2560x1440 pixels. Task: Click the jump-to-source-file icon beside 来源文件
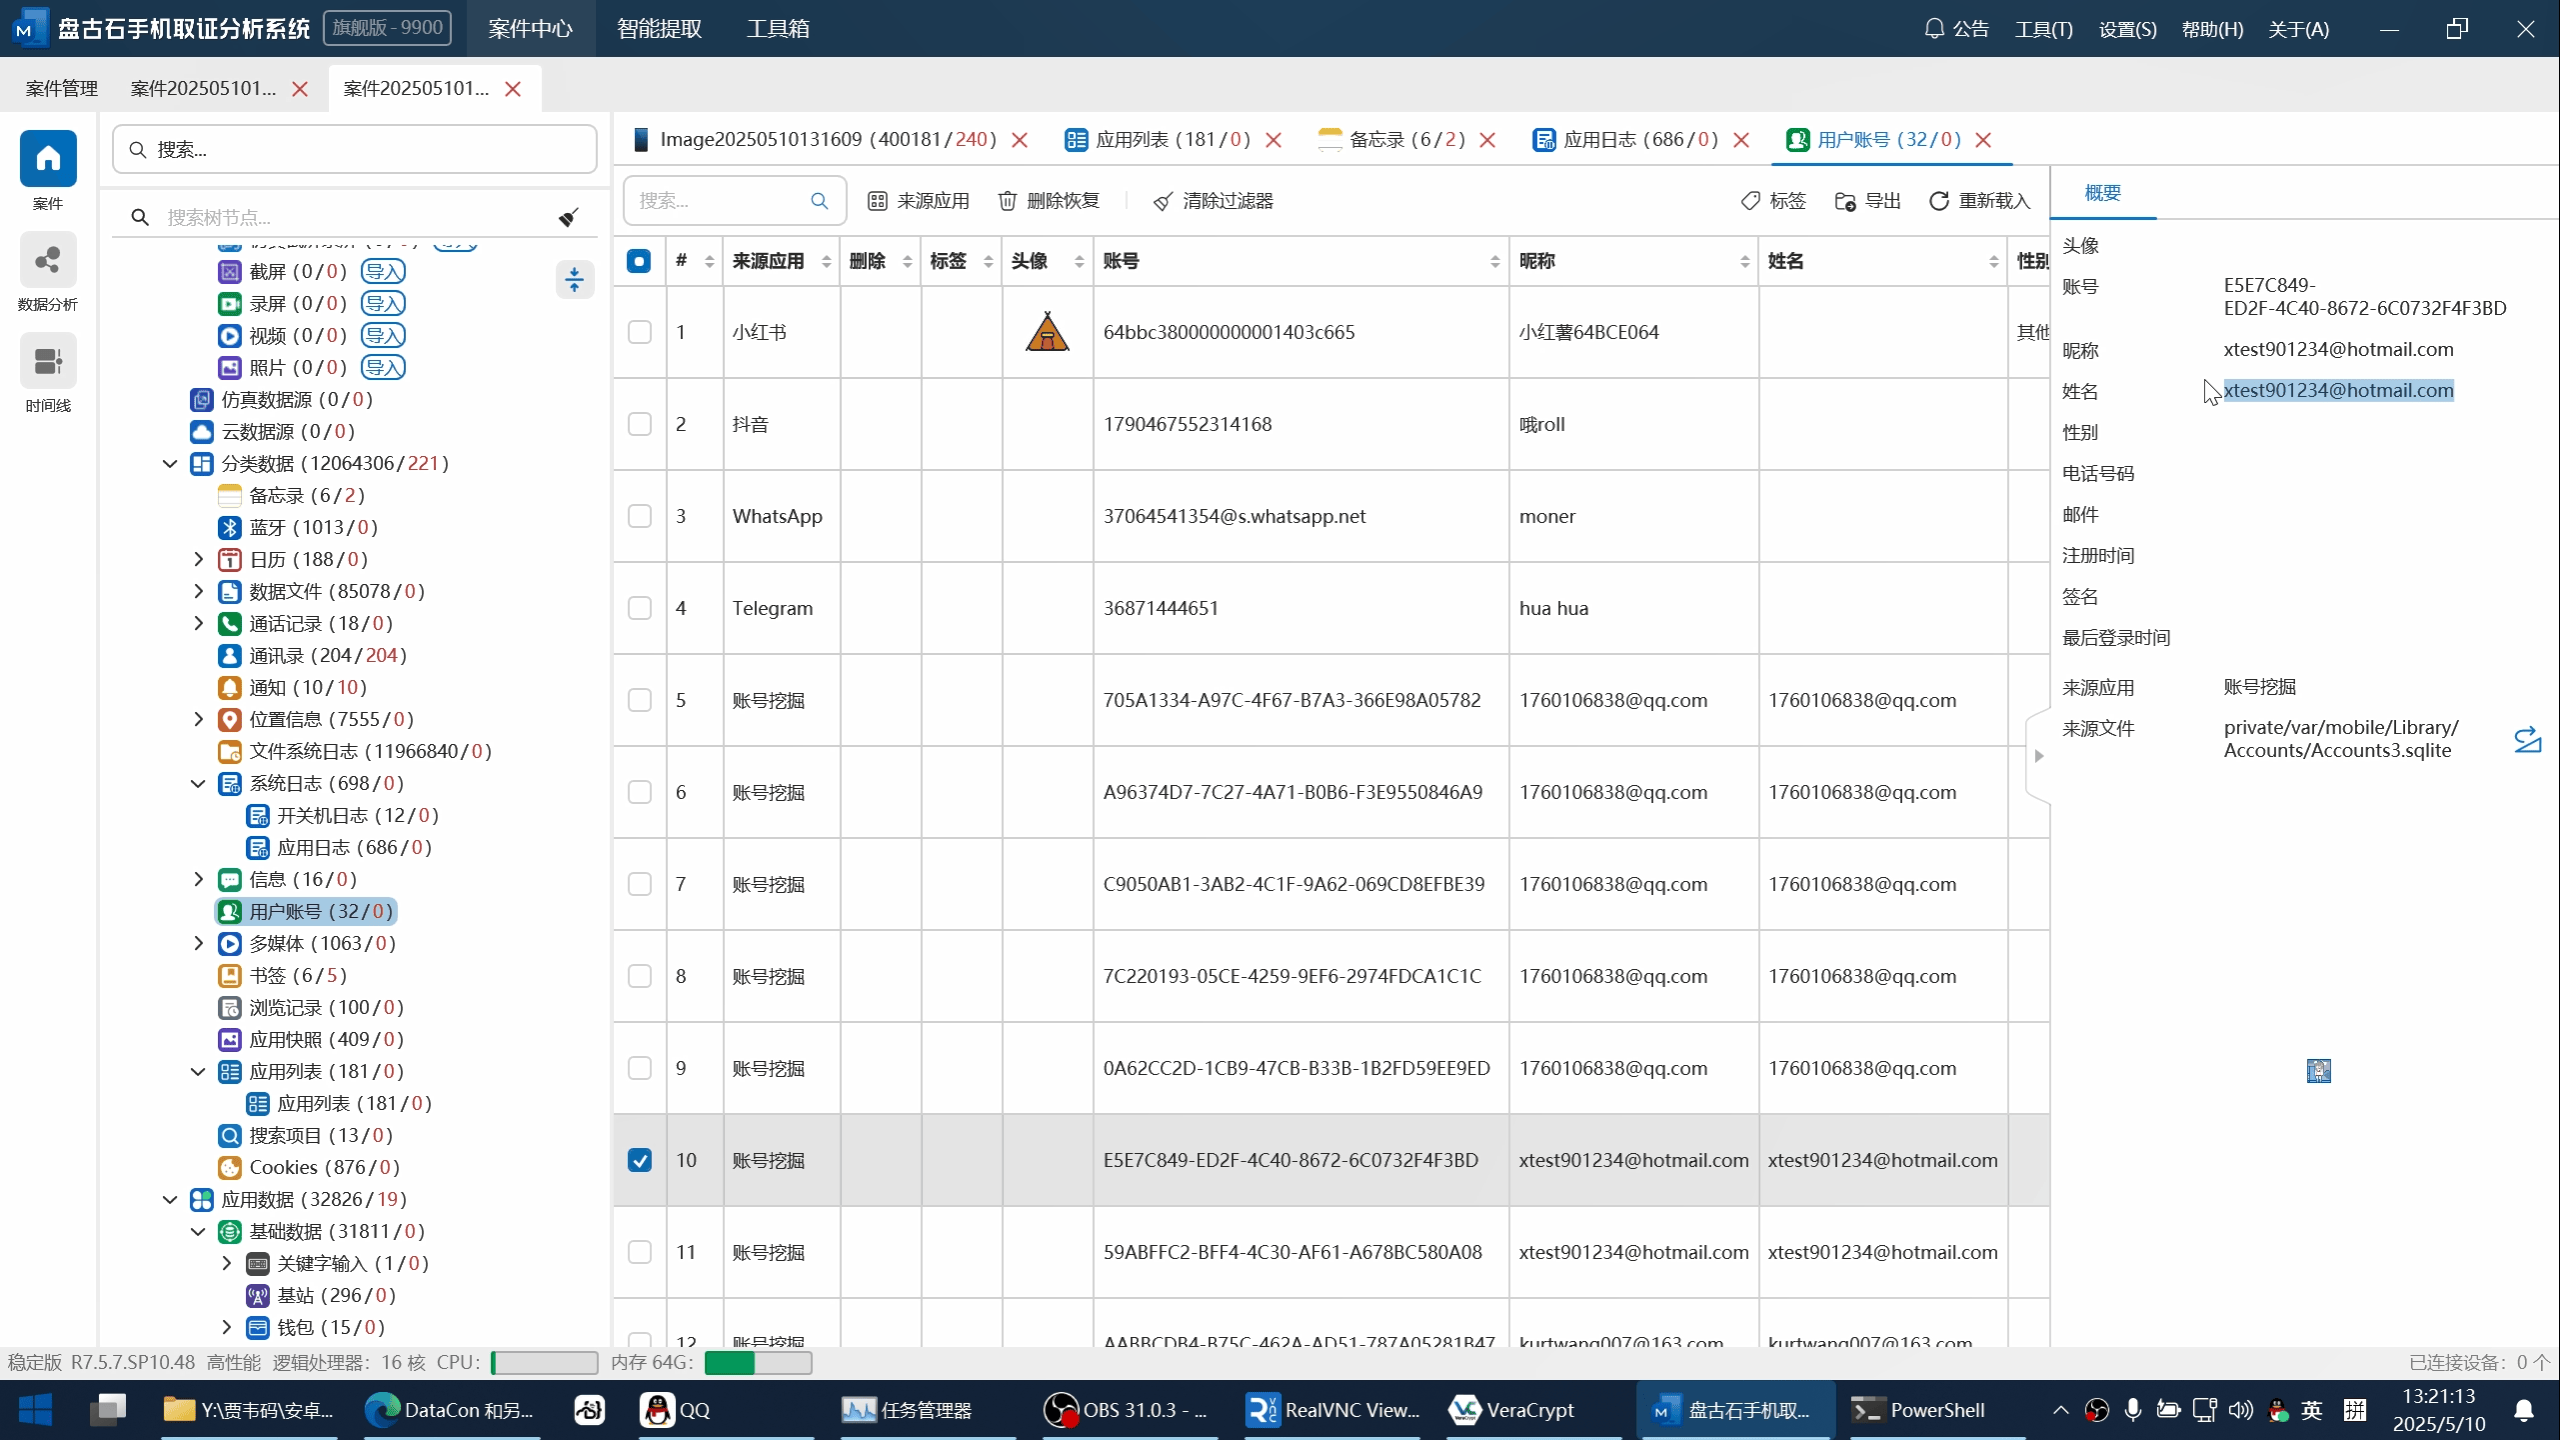point(2527,739)
